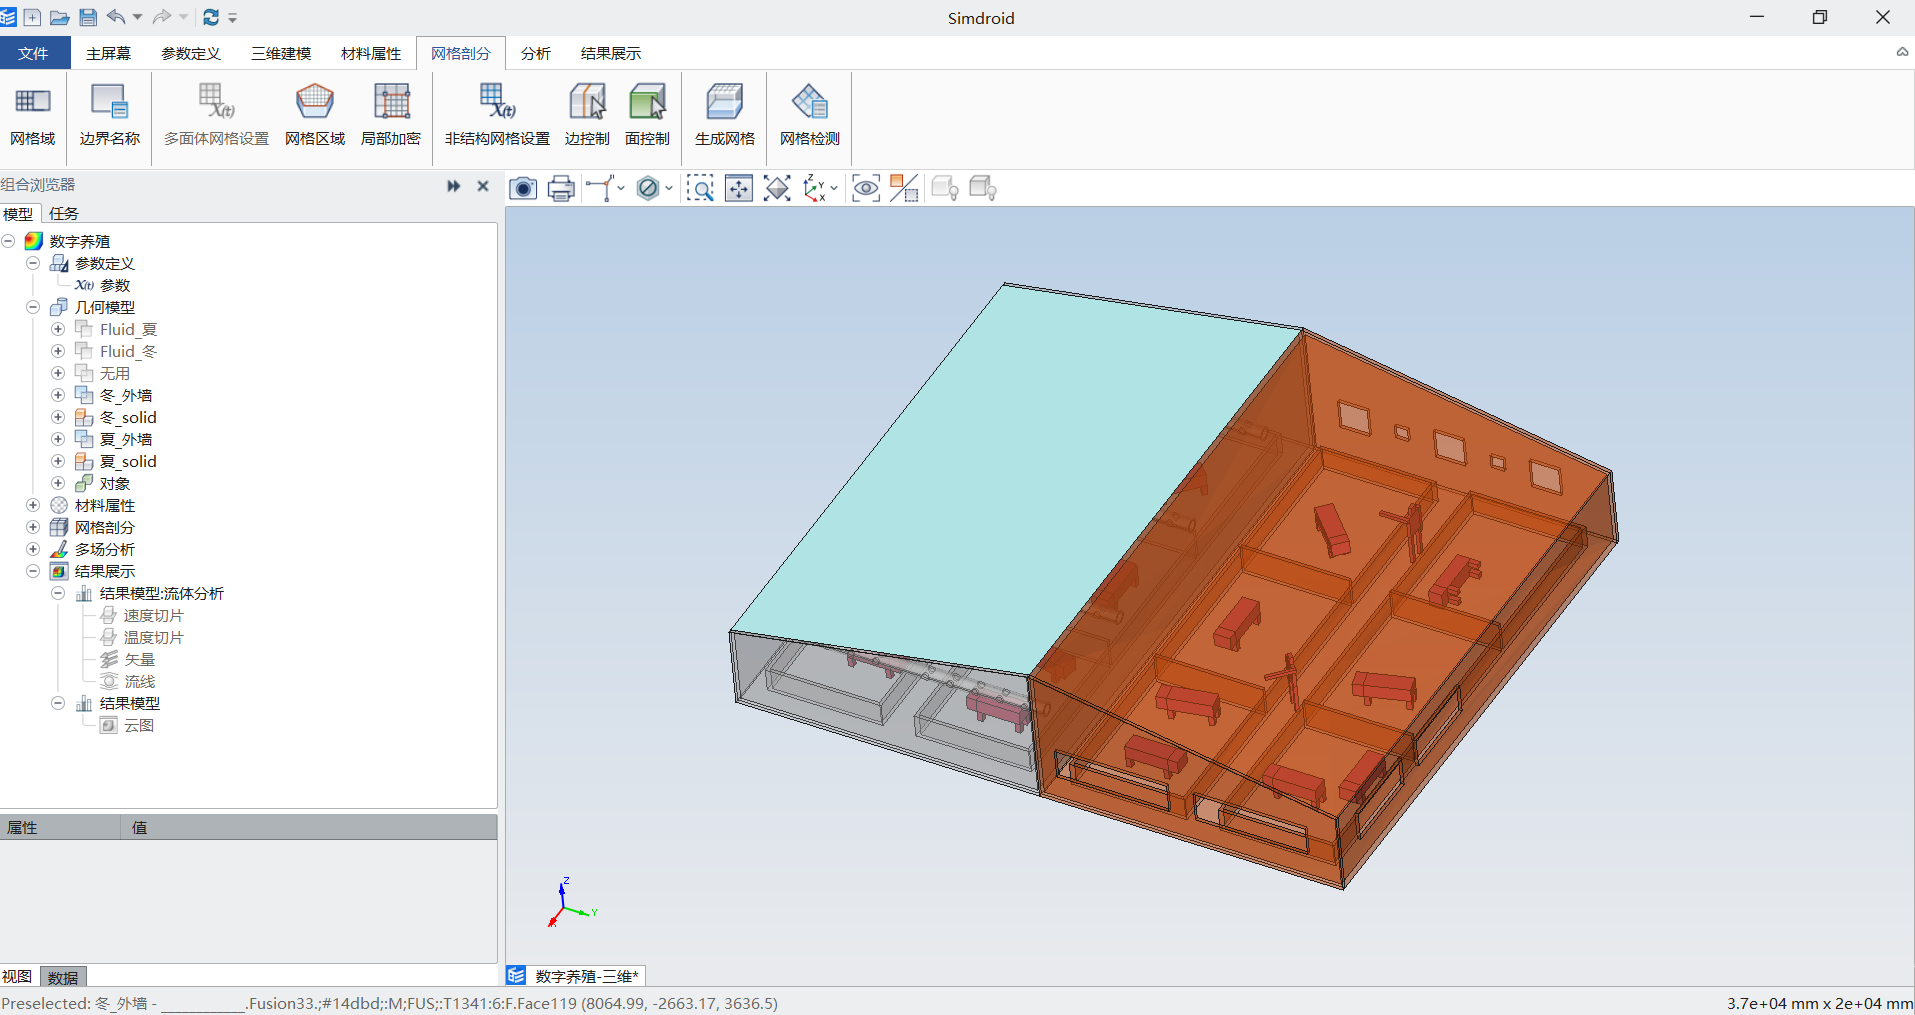Image resolution: width=1915 pixels, height=1015 pixels.
Task: Click the 网格域 mesh domain icon
Action: pos(33,115)
